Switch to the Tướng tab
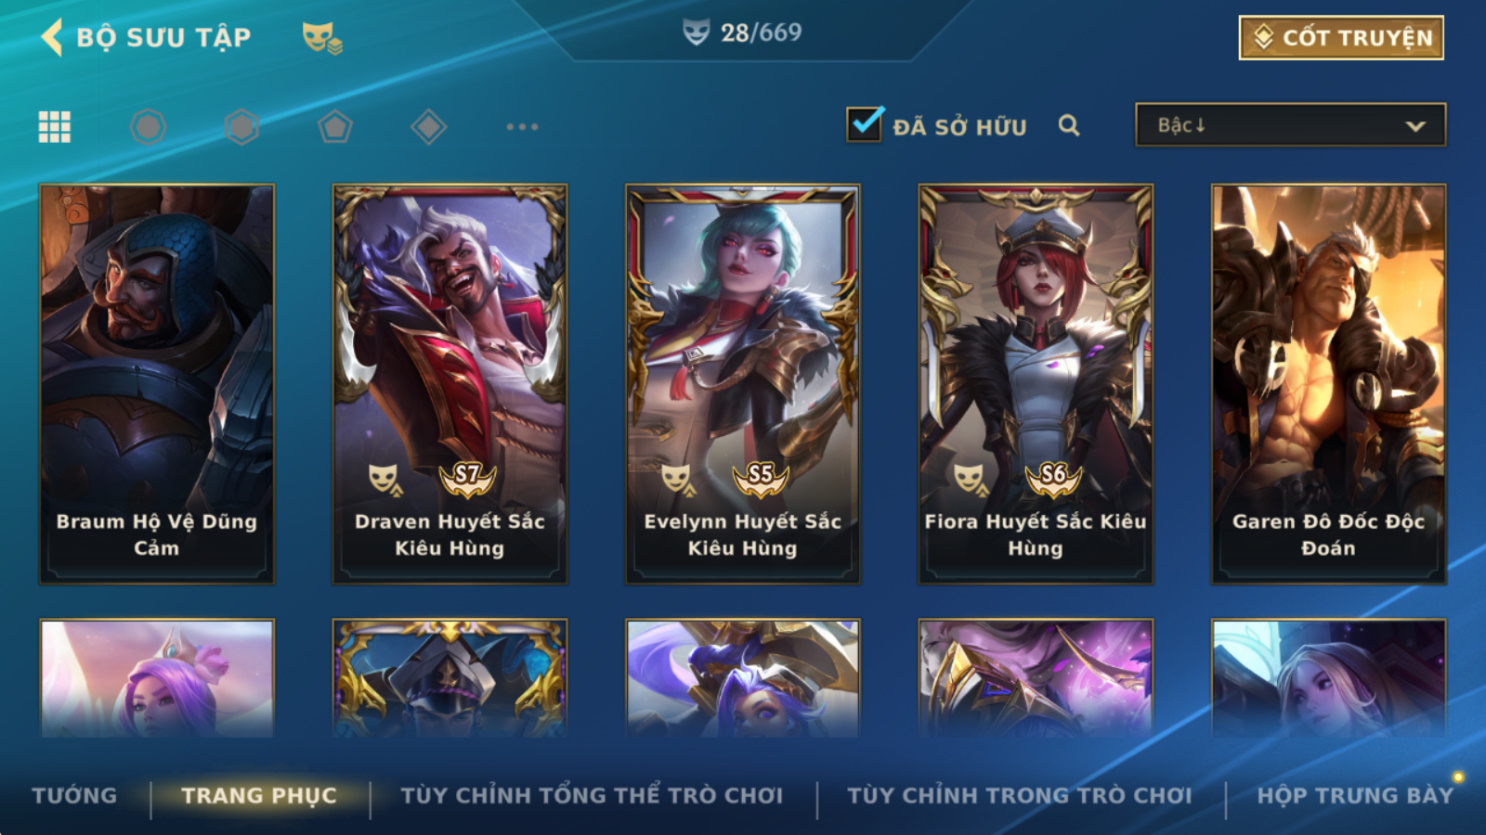Screen dimensions: 1486x835 coord(74,796)
